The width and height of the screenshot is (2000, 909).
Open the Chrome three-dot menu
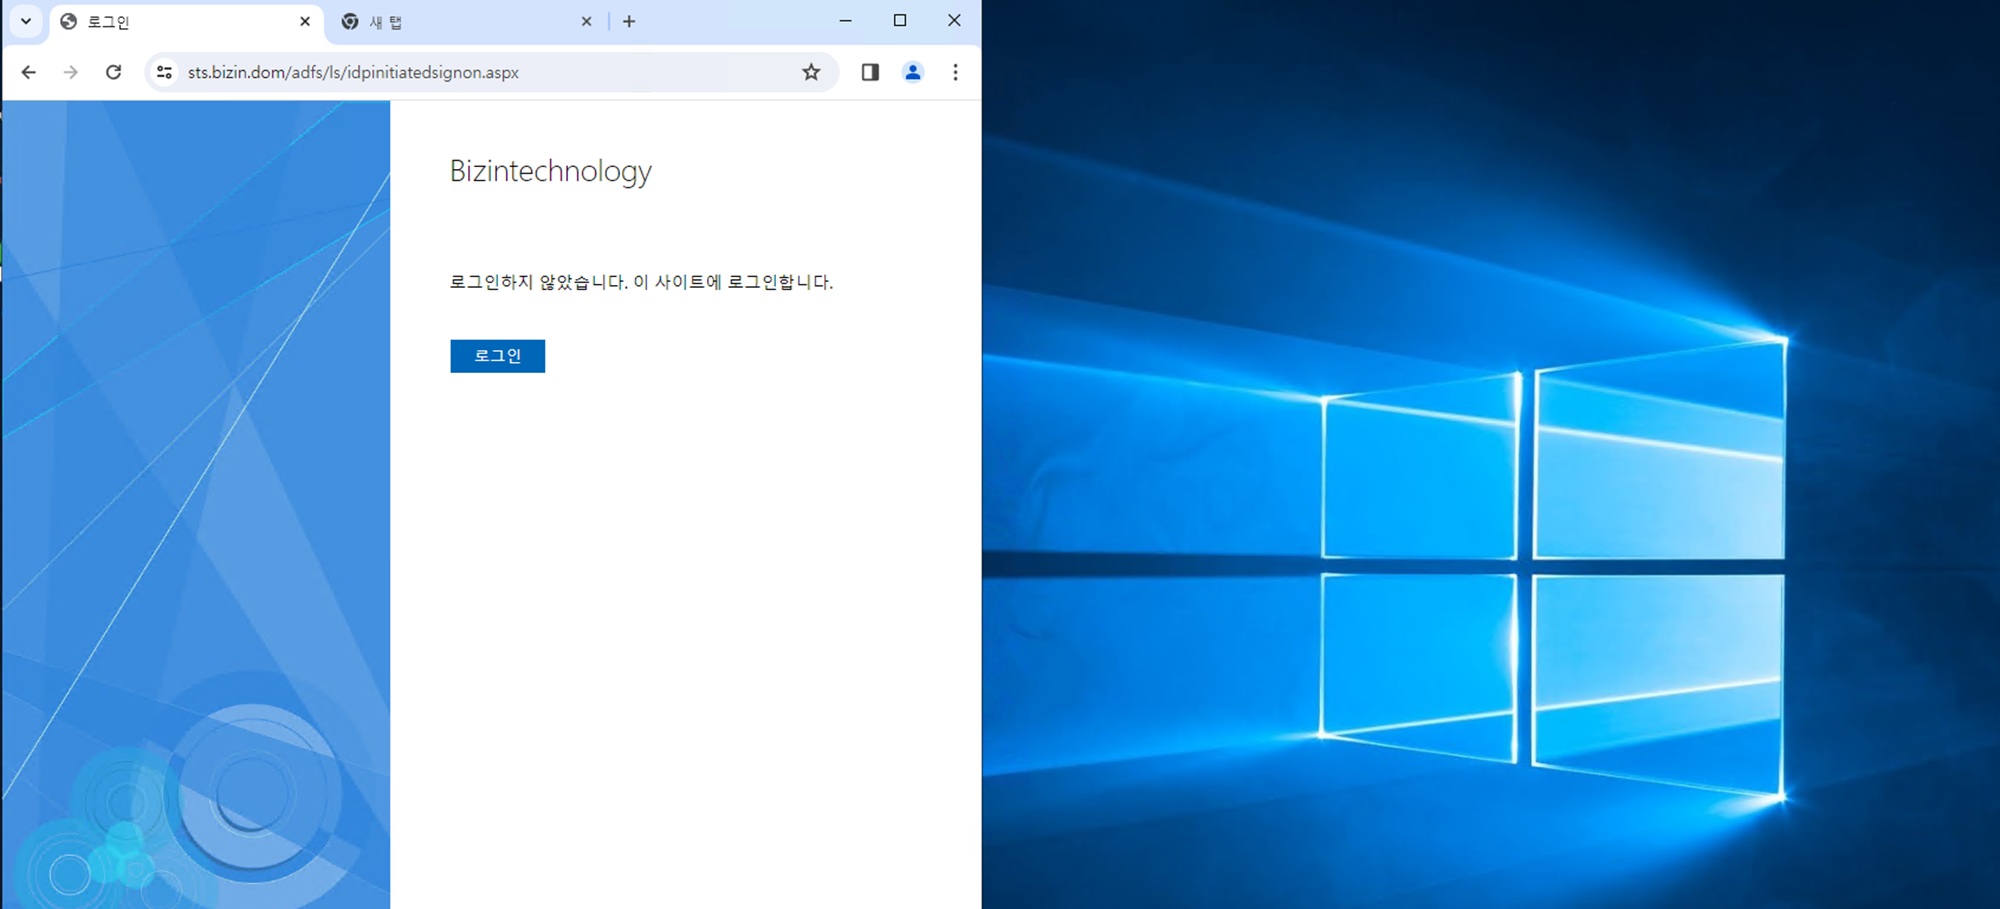(x=956, y=72)
